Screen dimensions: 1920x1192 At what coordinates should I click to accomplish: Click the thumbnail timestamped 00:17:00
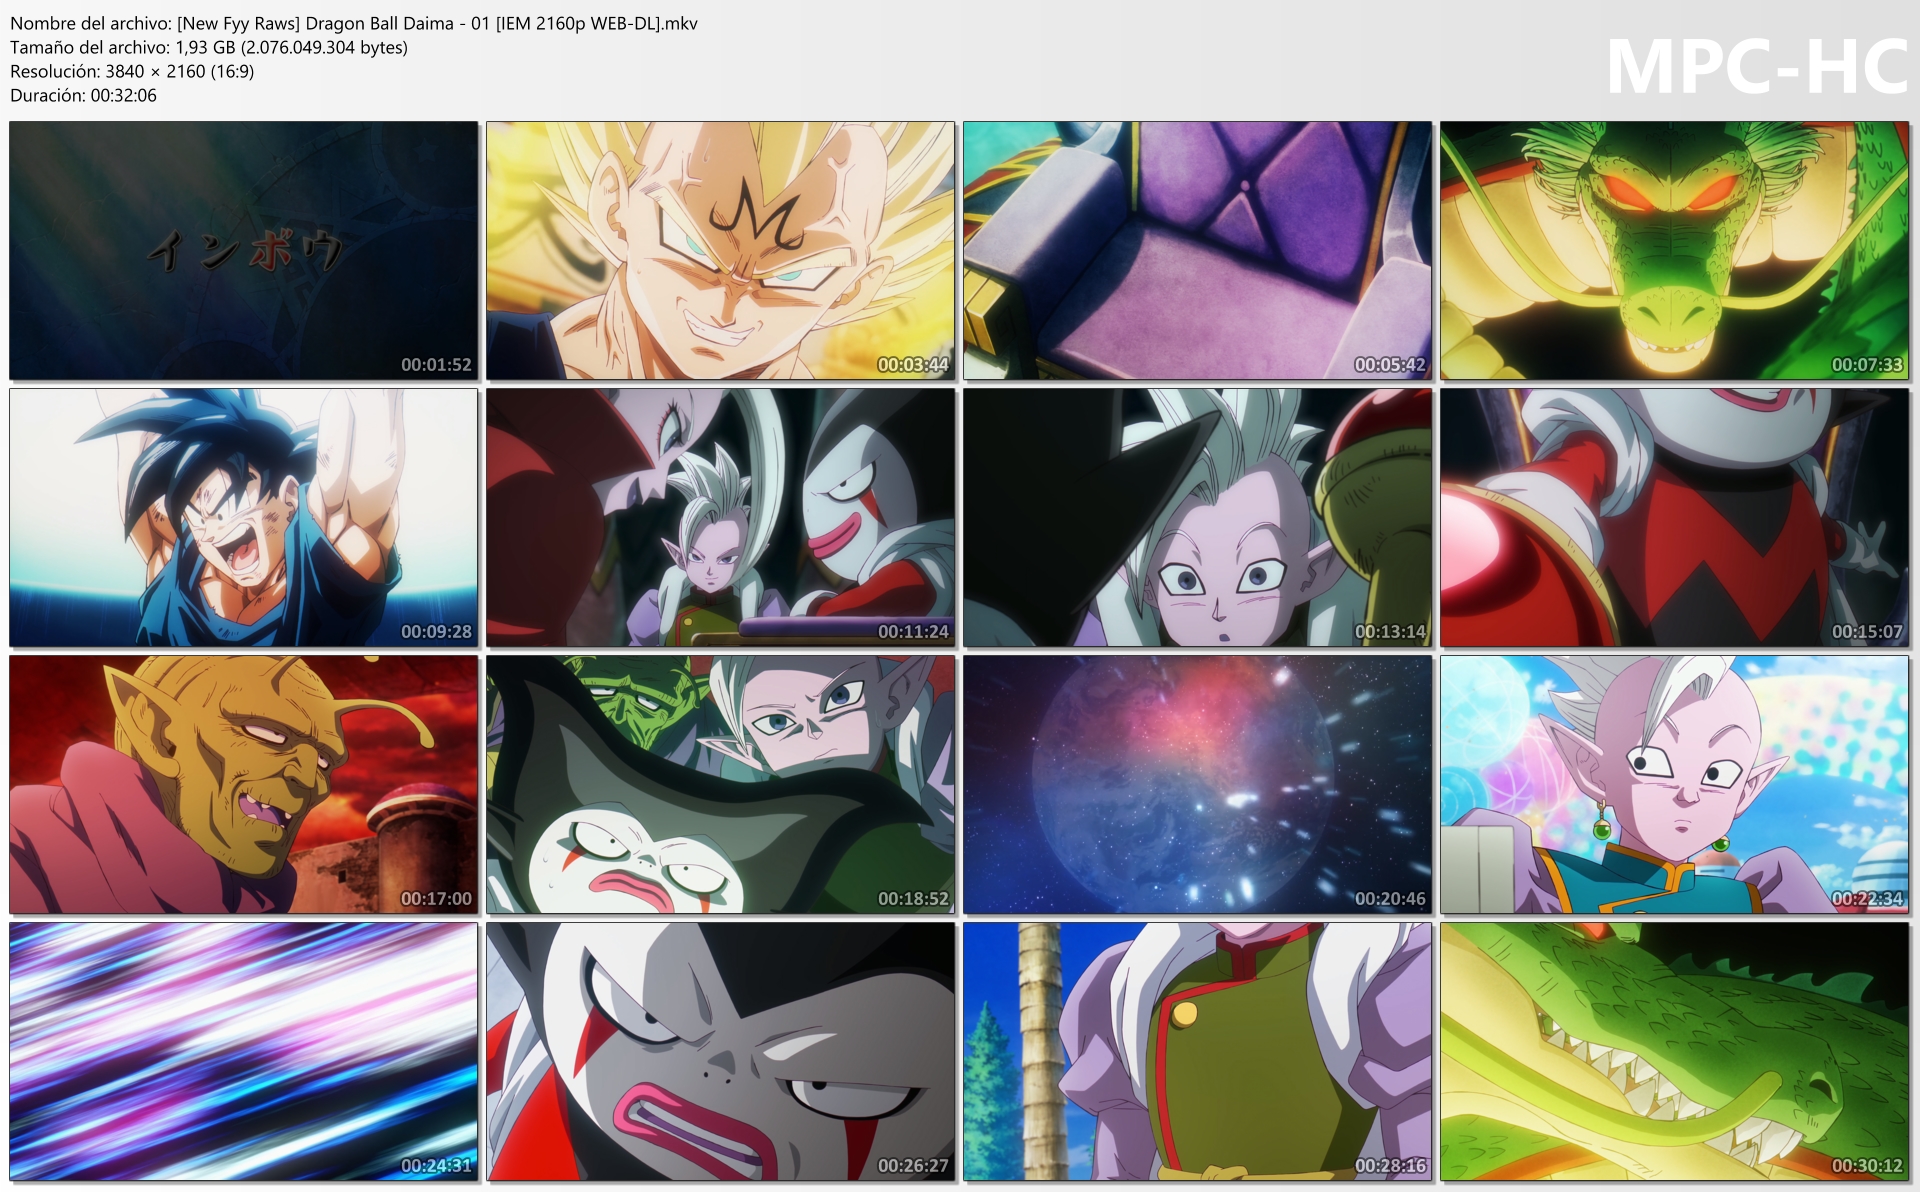[x=244, y=785]
